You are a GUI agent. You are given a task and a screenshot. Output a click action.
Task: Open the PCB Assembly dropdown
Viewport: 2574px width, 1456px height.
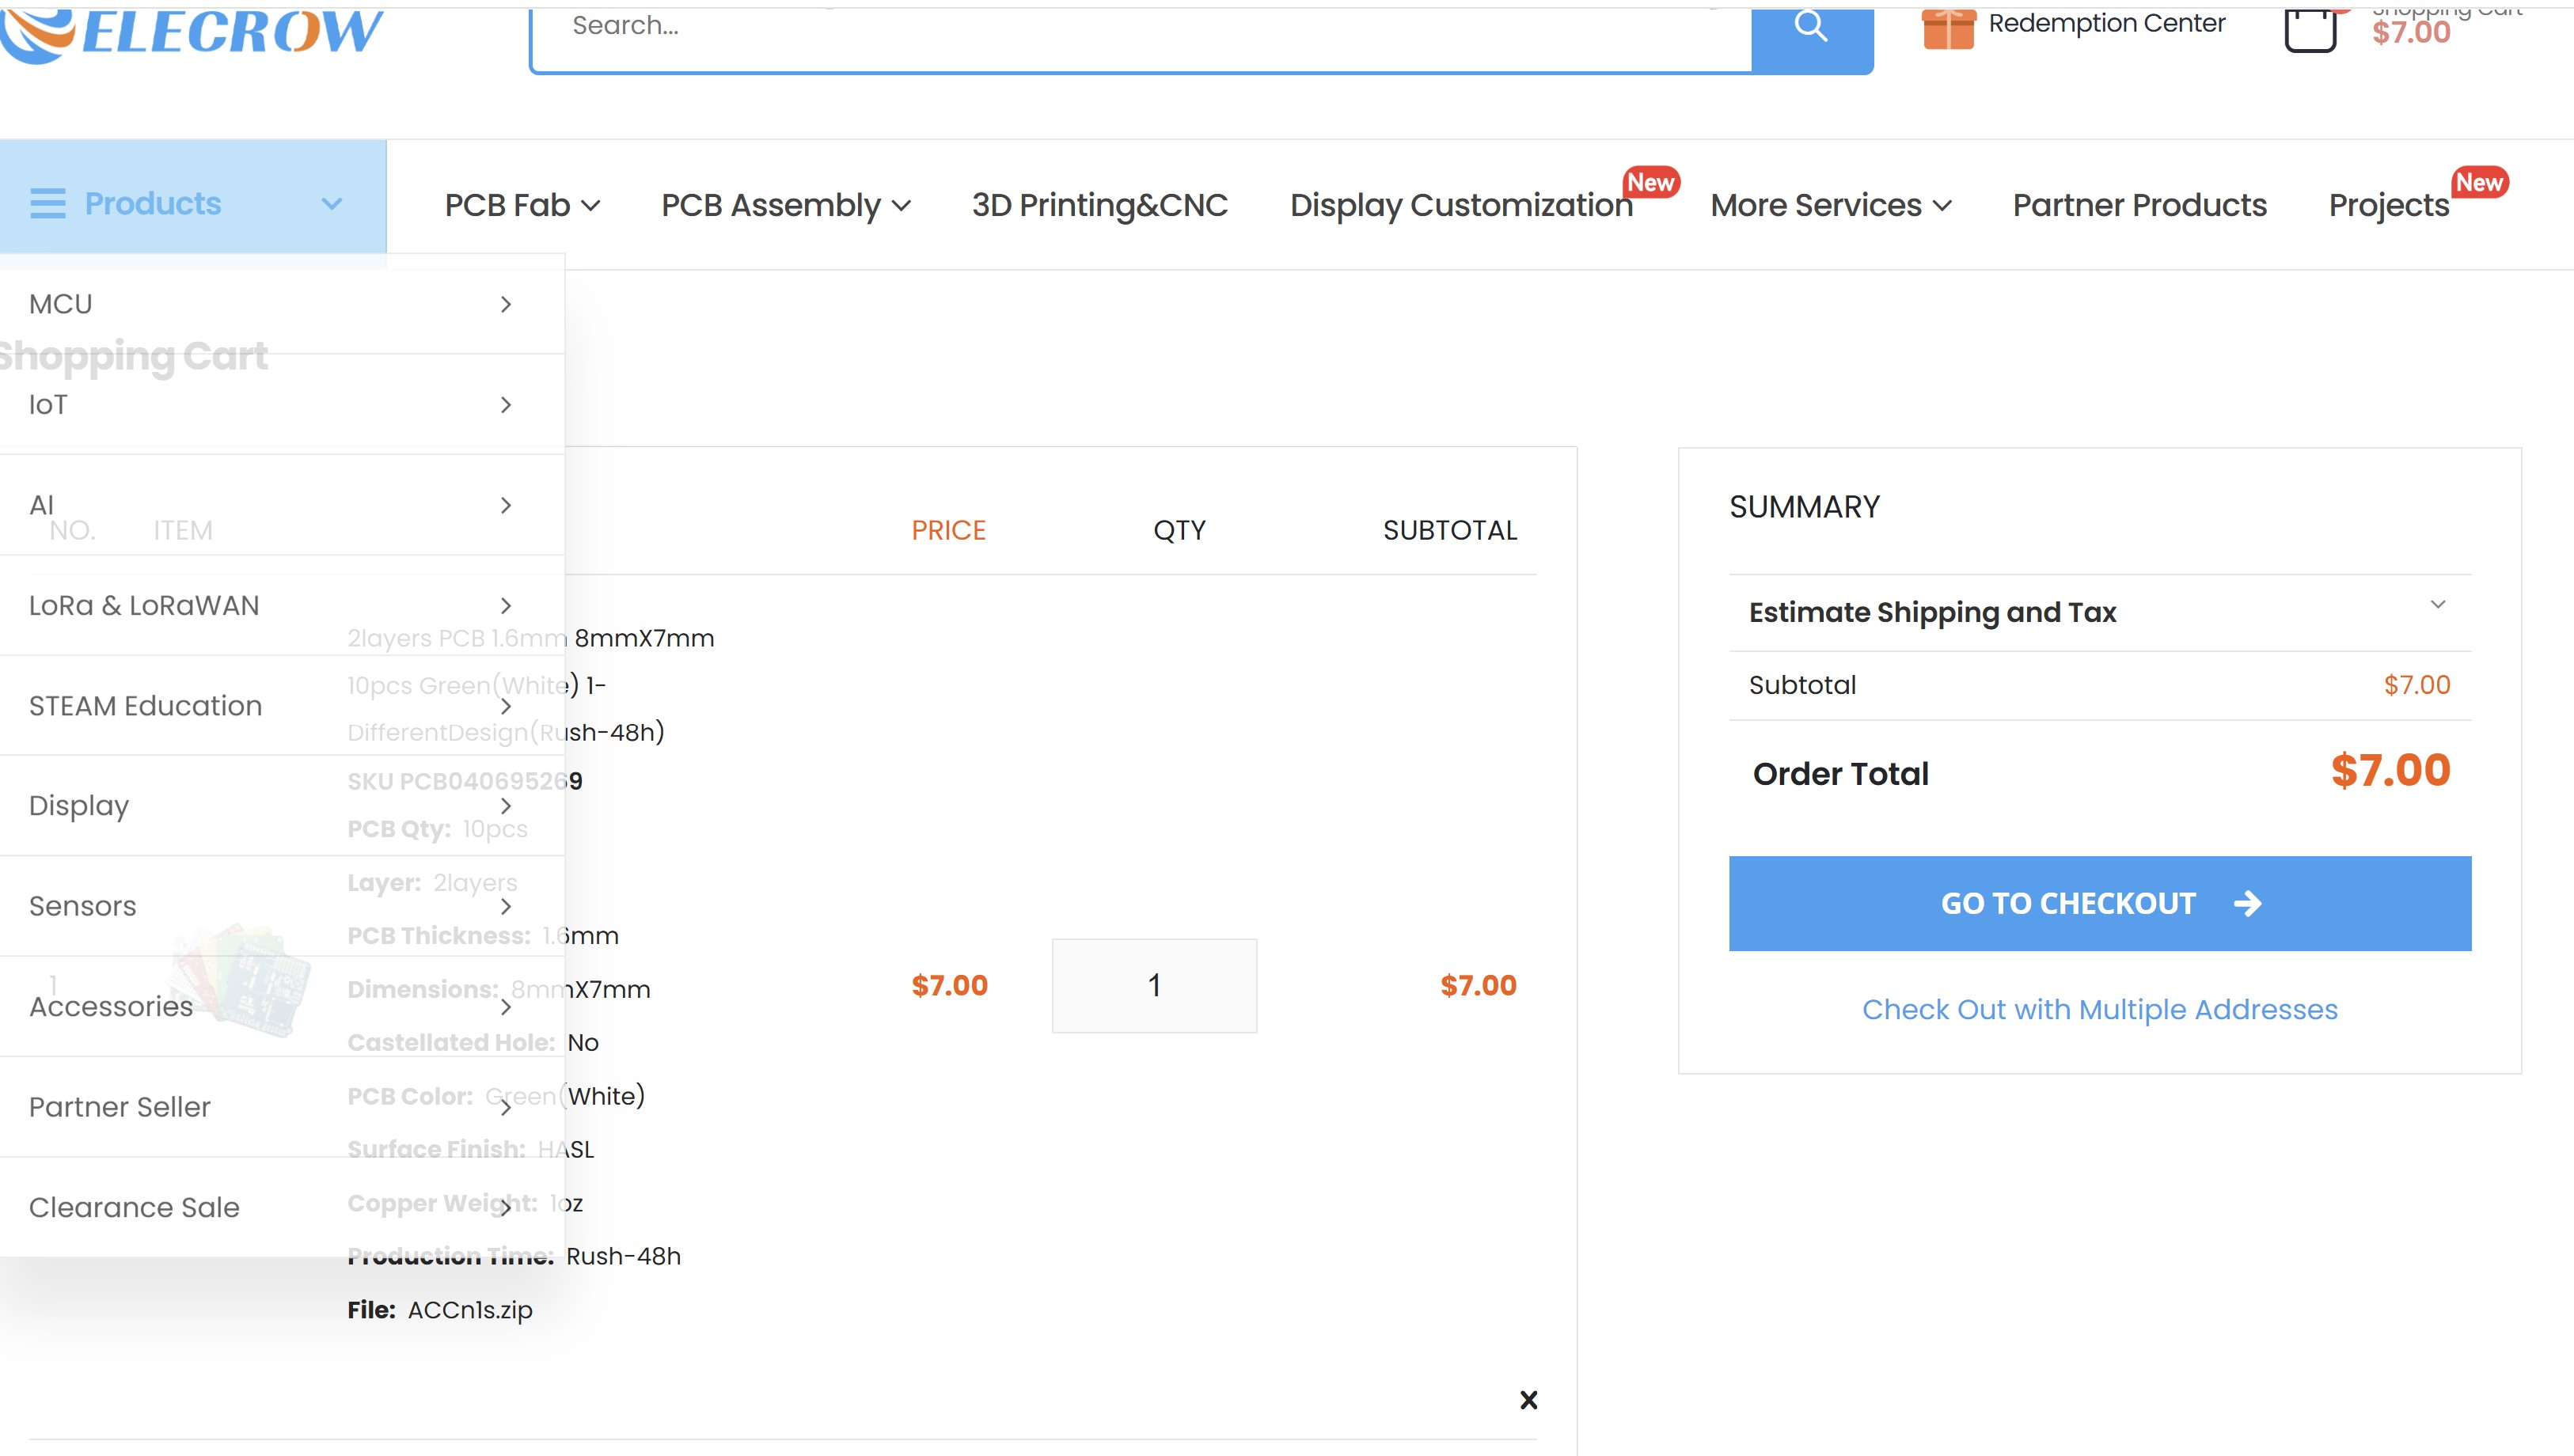(786, 205)
